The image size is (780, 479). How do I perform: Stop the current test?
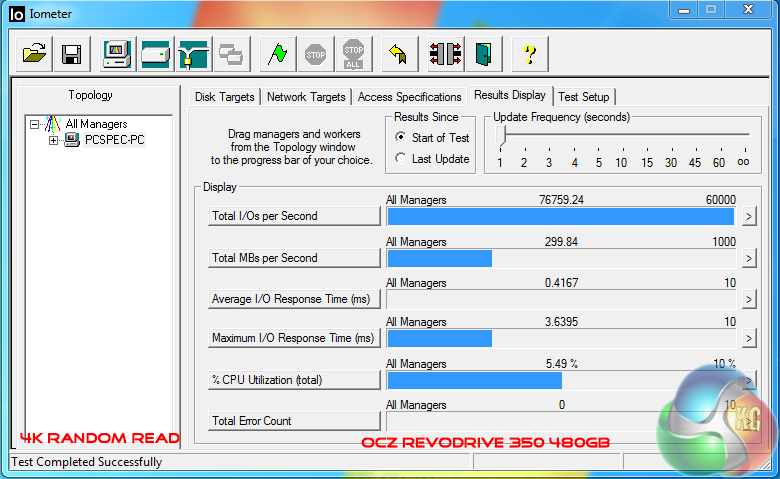coord(315,53)
